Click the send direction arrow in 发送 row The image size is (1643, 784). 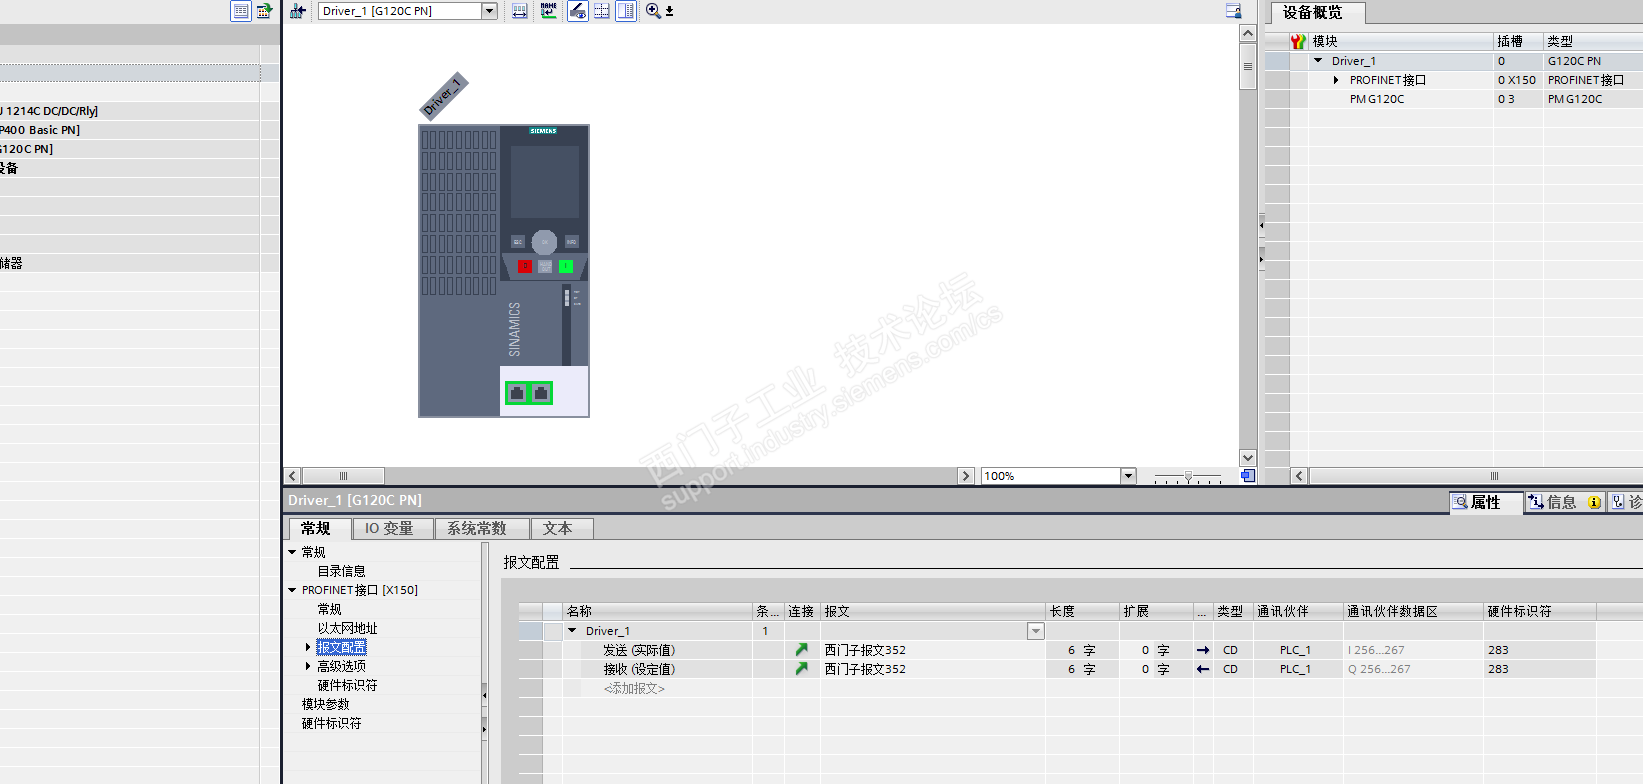(1203, 650)
